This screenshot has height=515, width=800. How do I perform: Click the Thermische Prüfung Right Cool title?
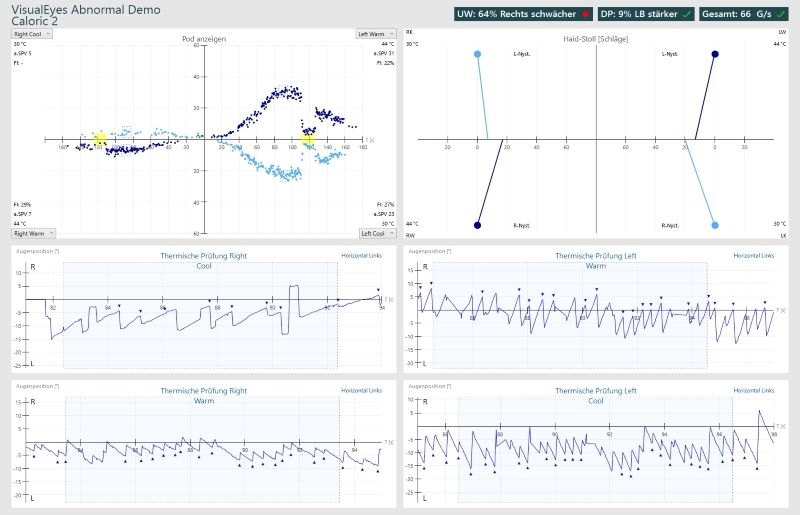point(204,256)
